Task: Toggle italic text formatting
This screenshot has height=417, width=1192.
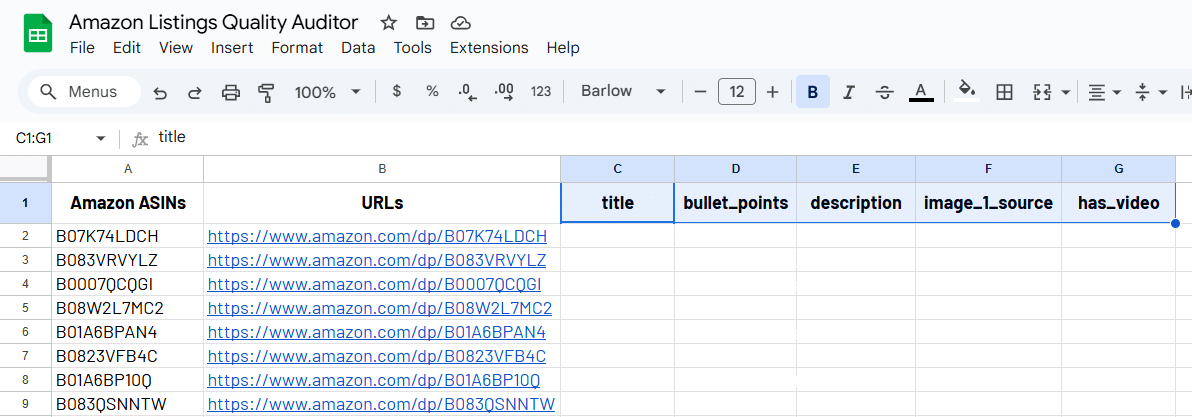Action: 848,92
